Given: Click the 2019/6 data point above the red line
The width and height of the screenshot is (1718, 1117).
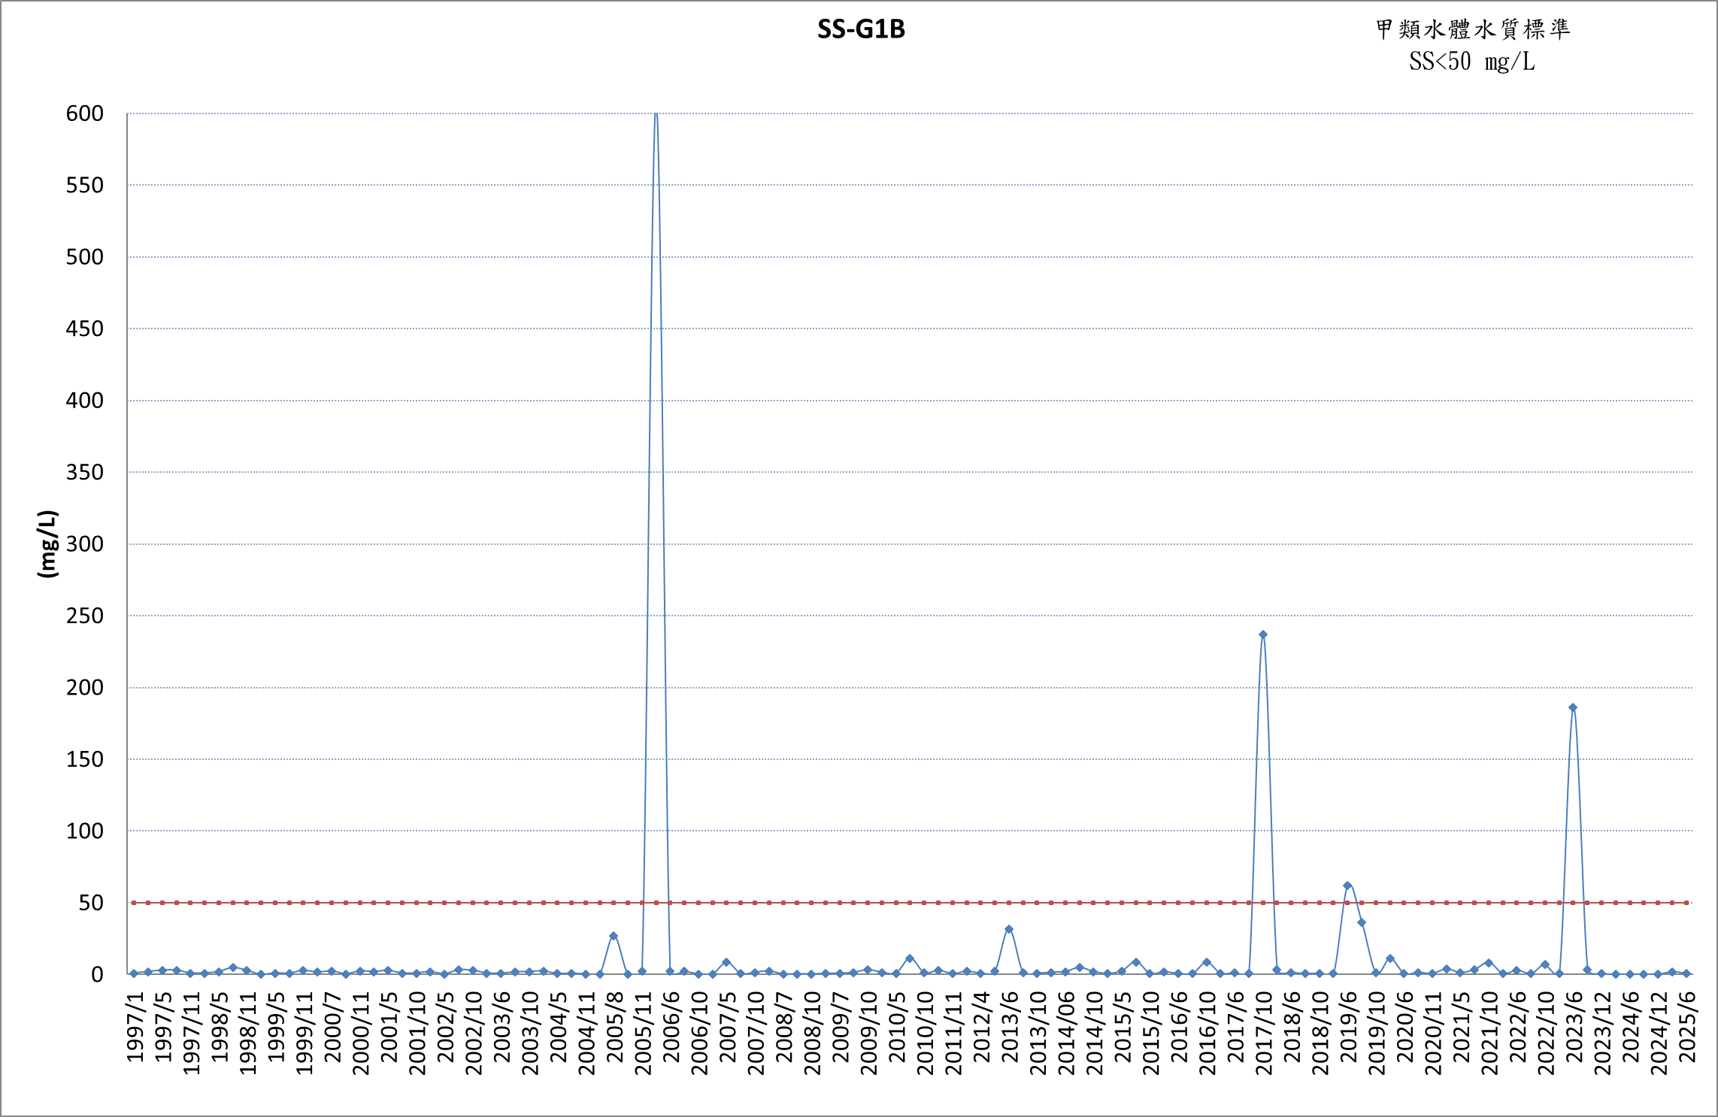Looking at the screenshot, I should (x=1347, y=885).
